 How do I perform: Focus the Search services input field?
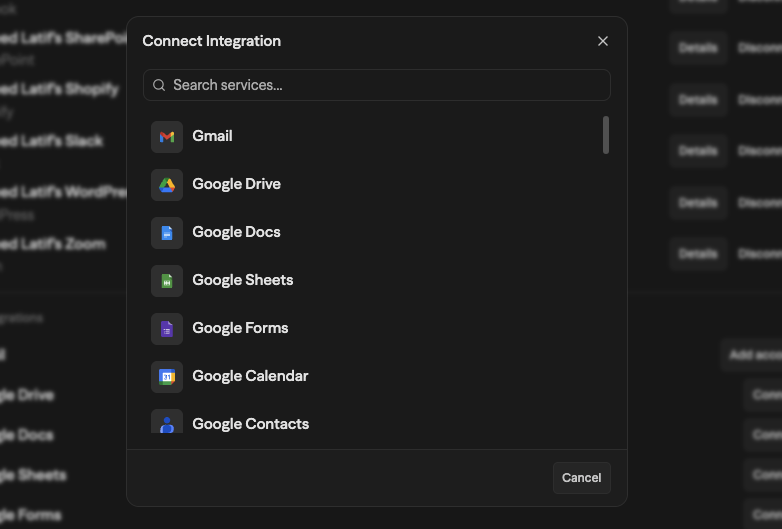377,85
